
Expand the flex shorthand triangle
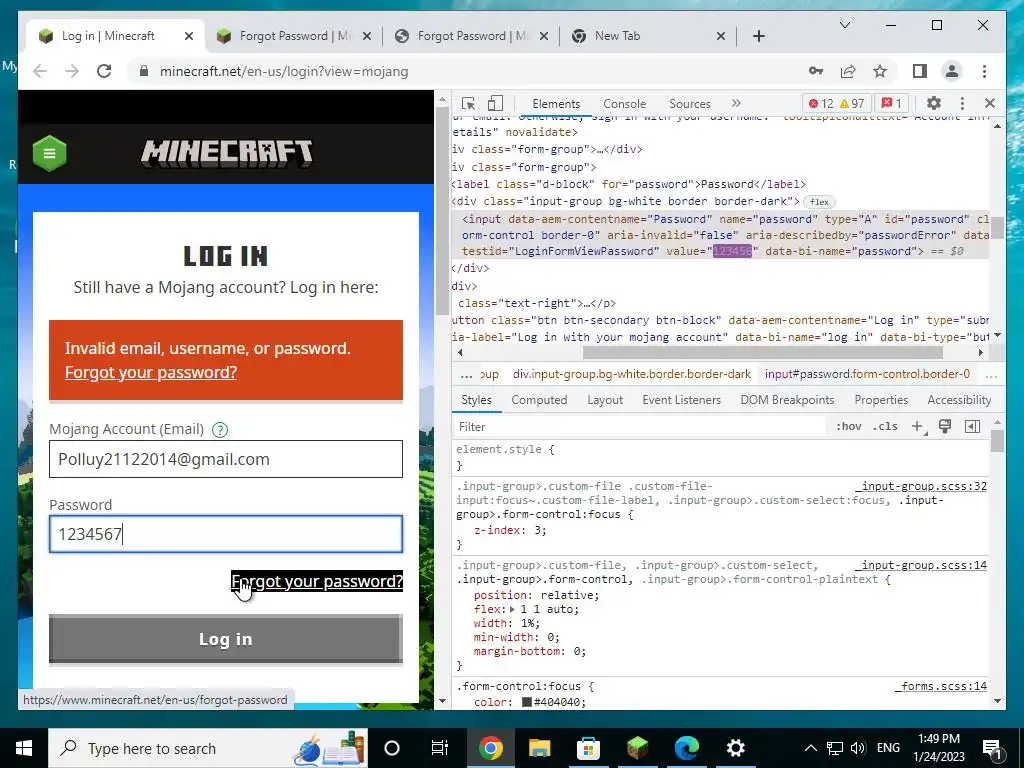pos(513,609)
